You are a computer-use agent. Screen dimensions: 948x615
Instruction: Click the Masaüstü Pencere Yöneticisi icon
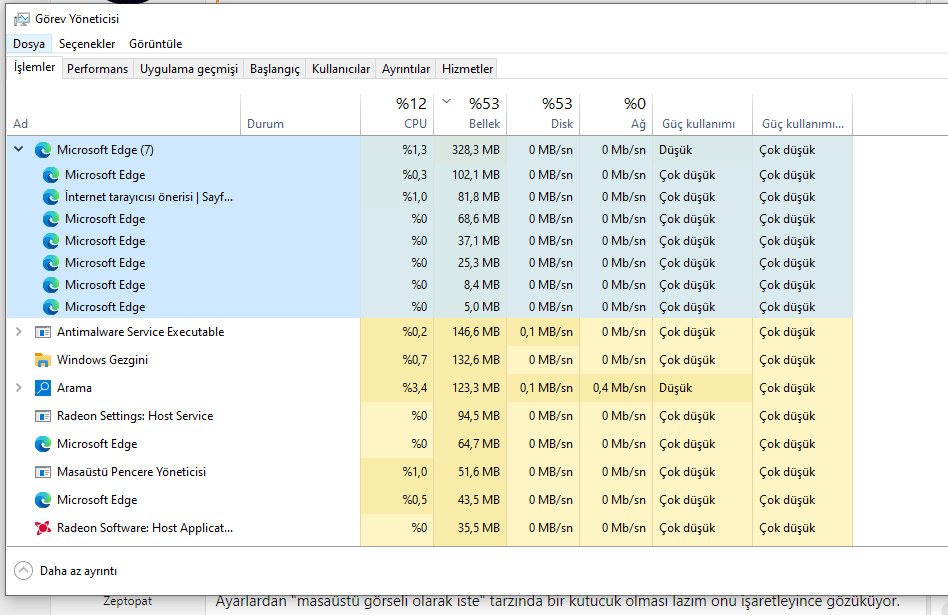[x=43, y=472]
